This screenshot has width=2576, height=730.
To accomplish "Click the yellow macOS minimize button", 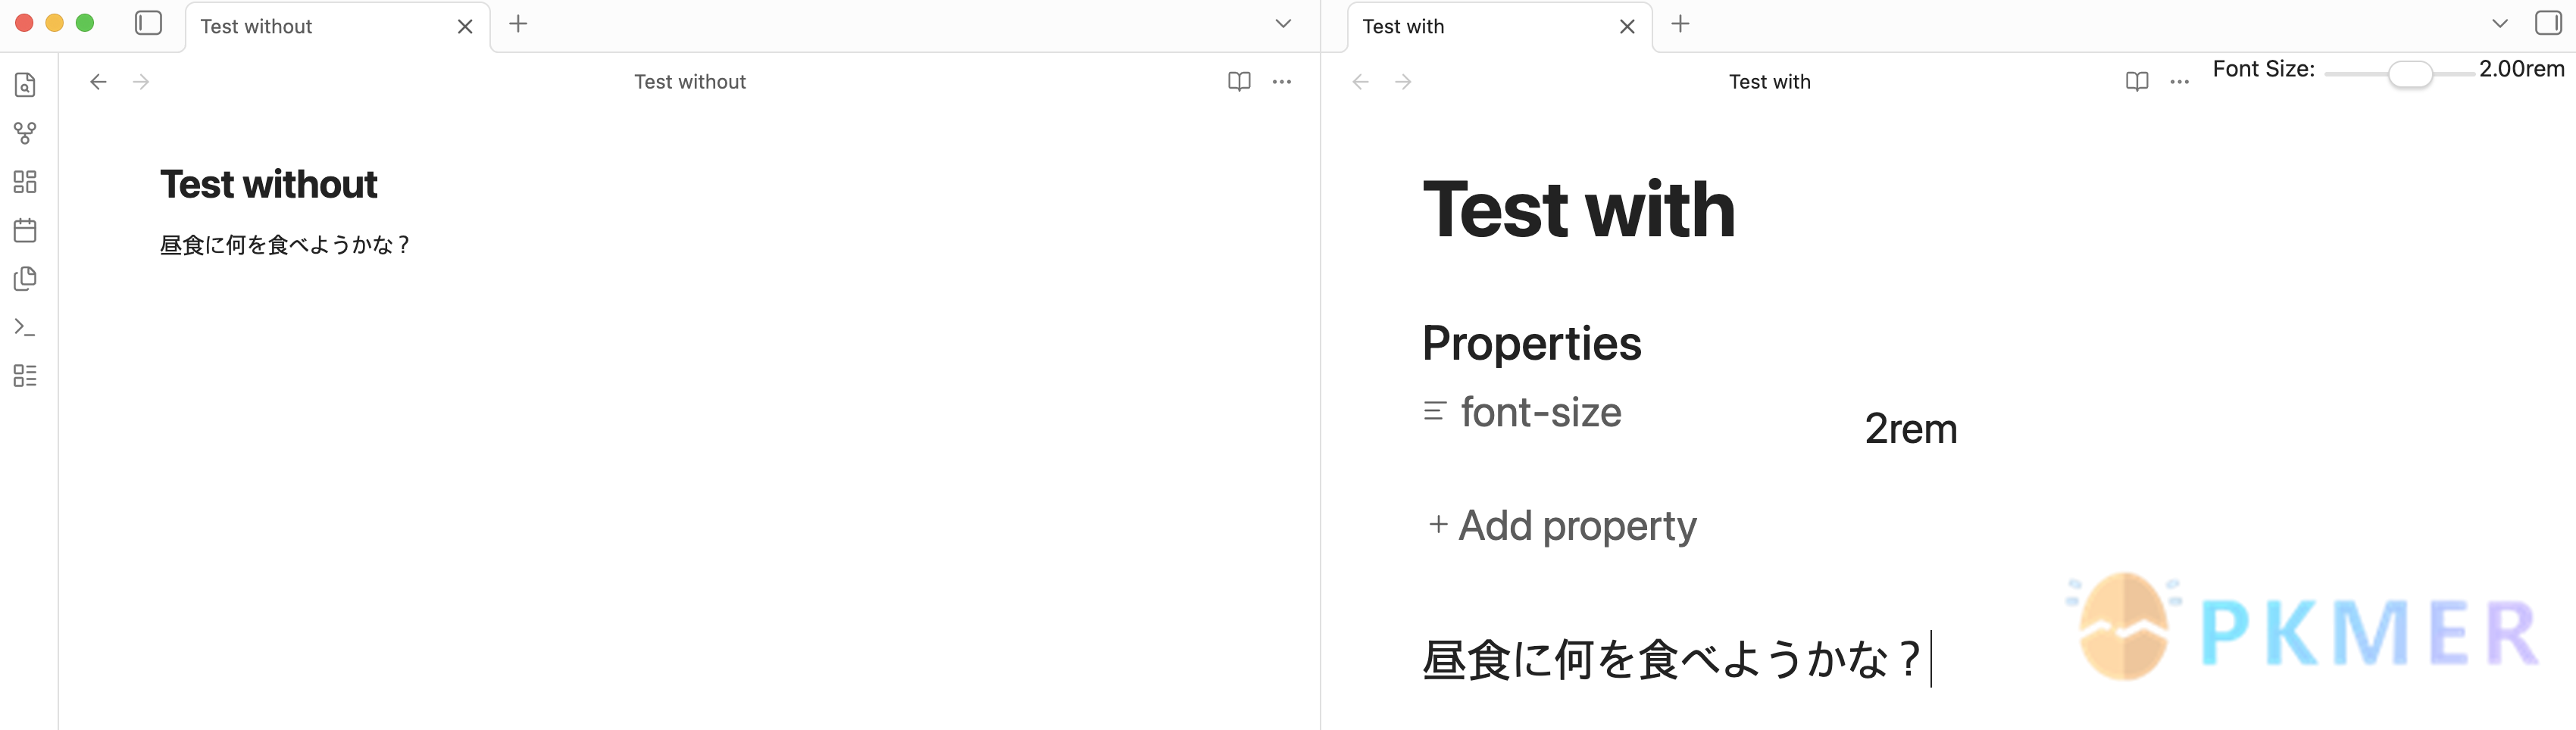I will 55,23.
